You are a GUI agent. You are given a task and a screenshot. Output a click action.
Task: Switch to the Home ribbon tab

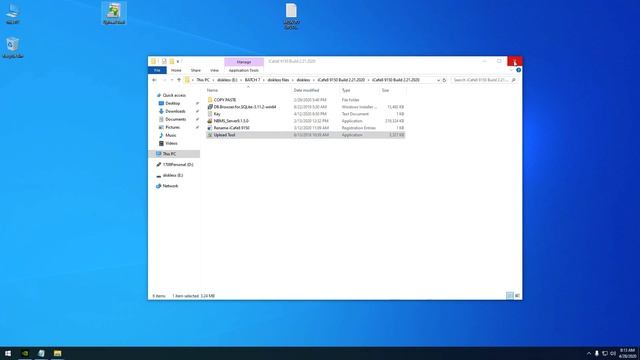coord(176,71)
